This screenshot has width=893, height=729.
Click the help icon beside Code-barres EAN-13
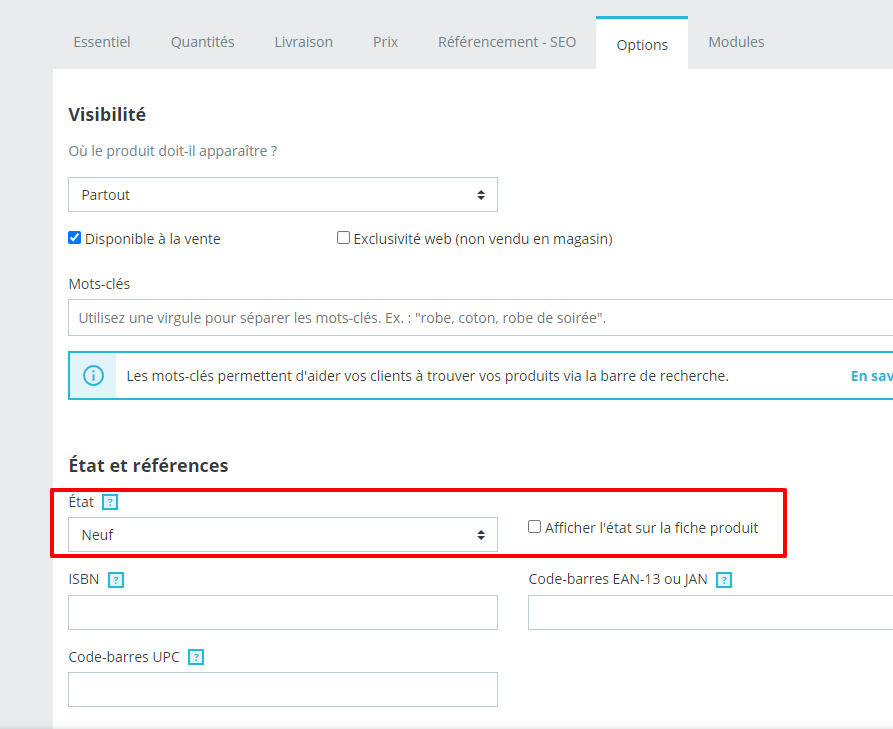pyautogui.click(x=724, y=580)
